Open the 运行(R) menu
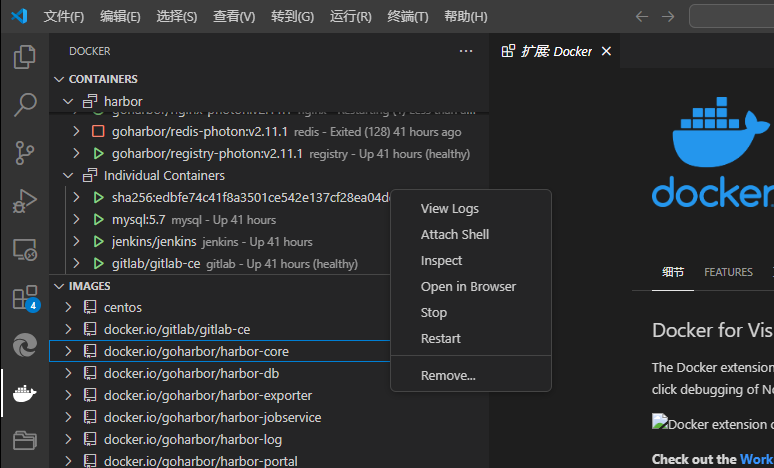The height and width of the screenshot is (468, 774). (x=350, y=17)
